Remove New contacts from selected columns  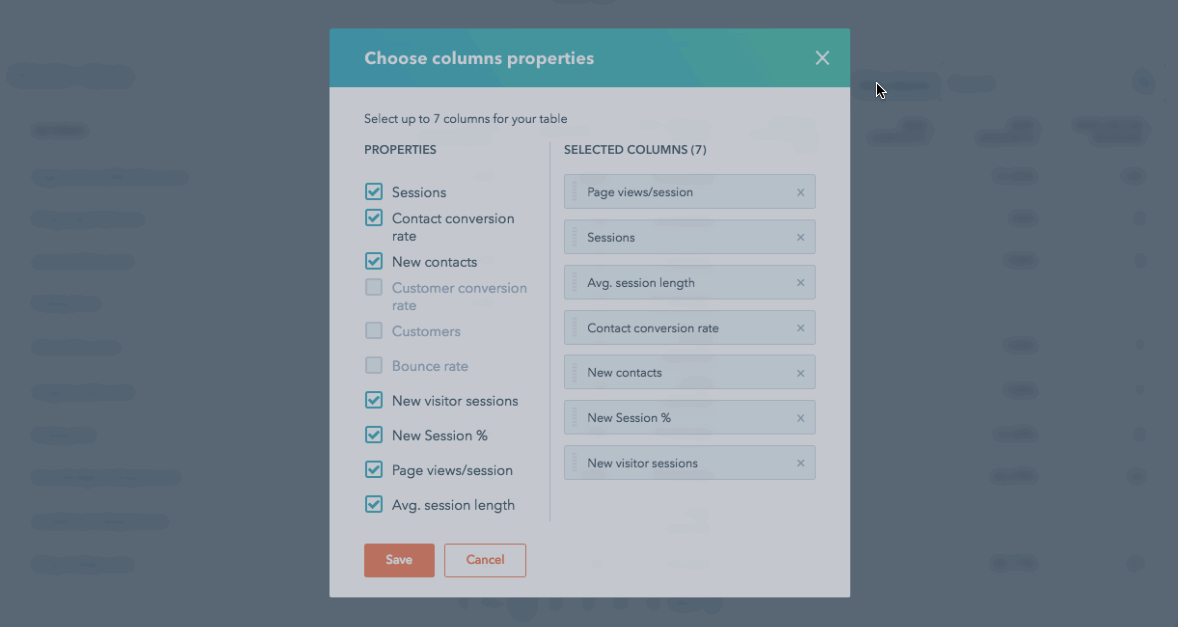pos(800,373)
